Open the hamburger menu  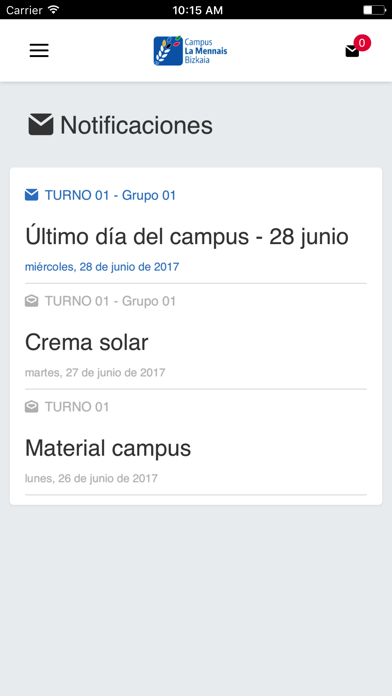[x=39, y=51]
